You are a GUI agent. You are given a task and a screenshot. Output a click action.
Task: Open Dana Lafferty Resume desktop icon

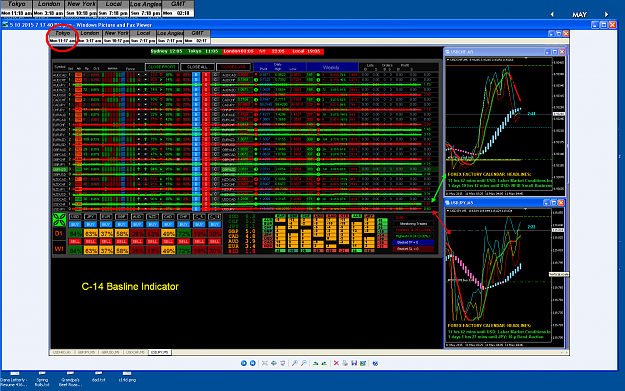pos(14,379)
